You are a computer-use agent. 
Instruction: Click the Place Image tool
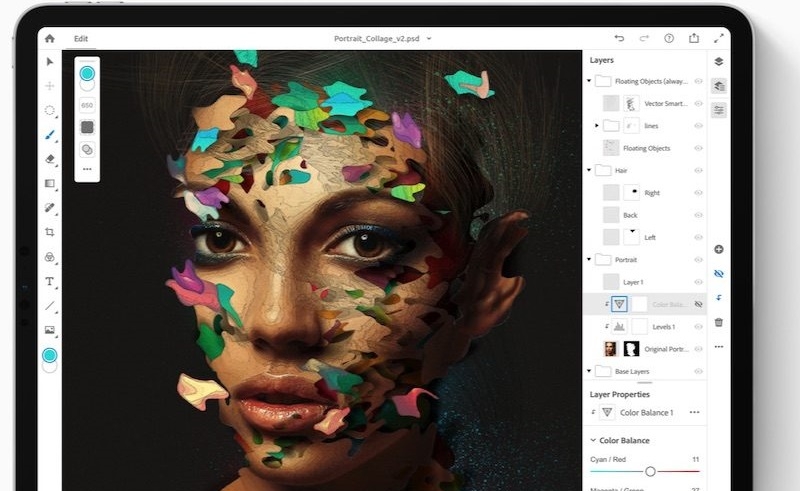(49, 330)
